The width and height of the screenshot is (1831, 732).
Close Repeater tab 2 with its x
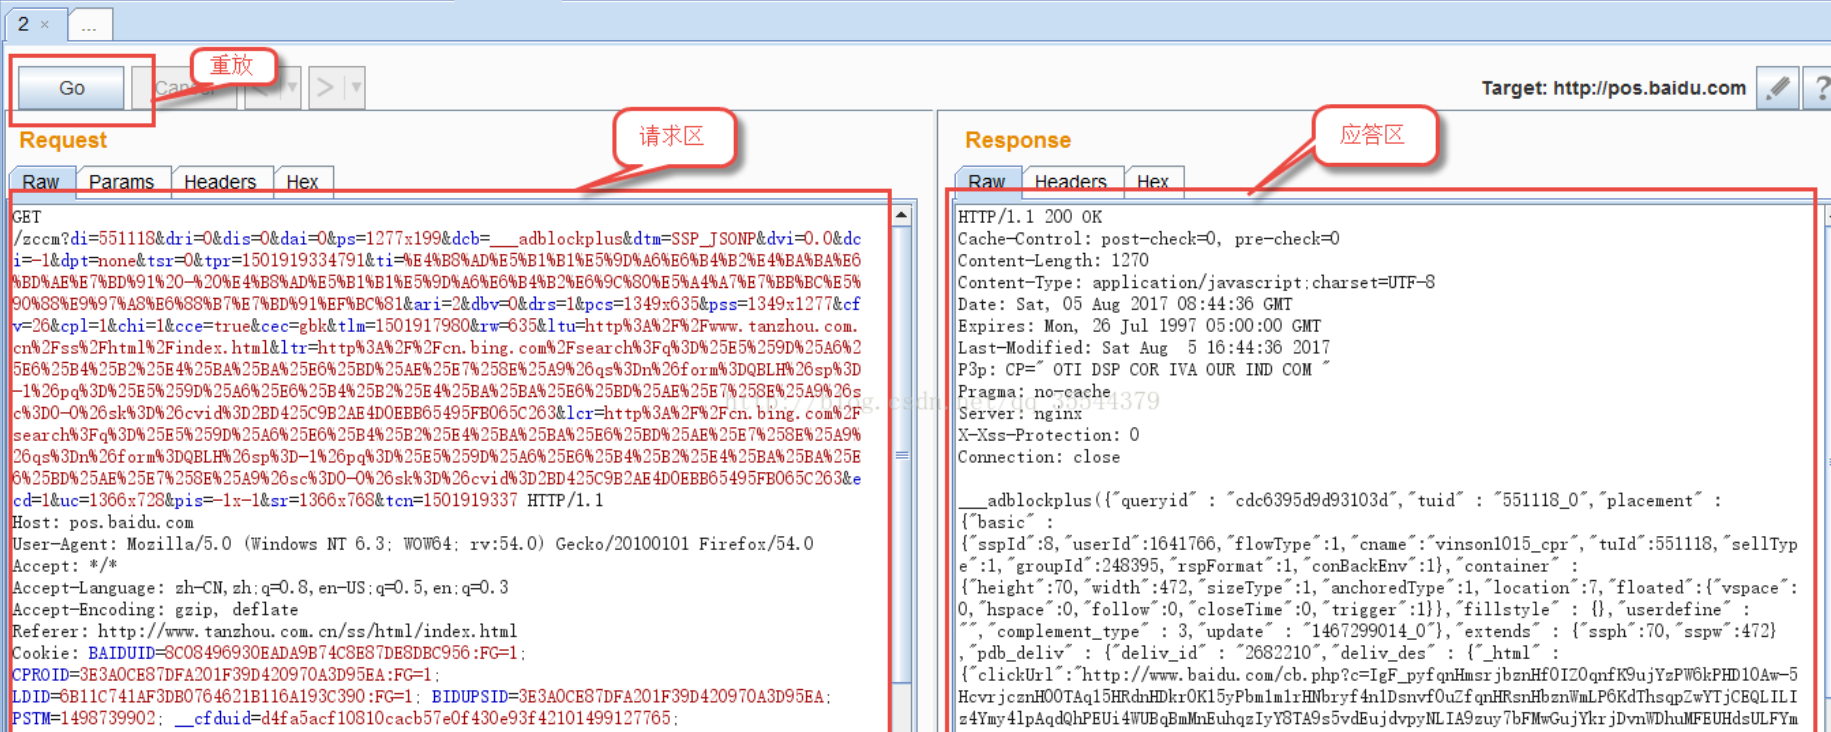45,25
